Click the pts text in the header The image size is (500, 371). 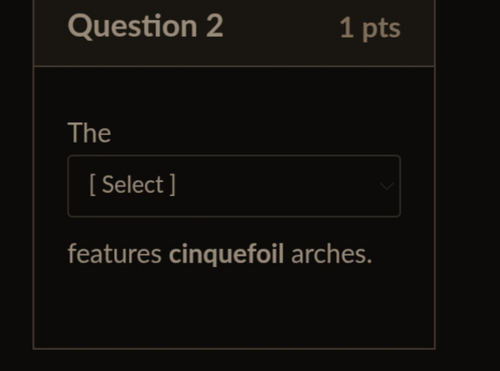click(x=381, y=30)
